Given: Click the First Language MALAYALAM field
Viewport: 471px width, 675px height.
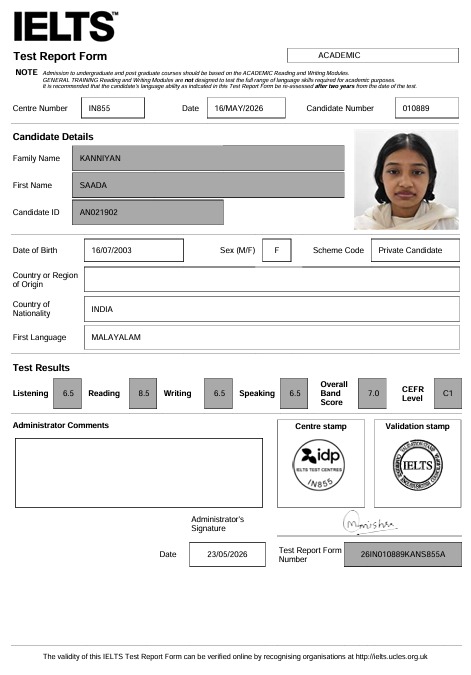Looking at the screenshot, I should pyautogui.click(x=272, y=338).
